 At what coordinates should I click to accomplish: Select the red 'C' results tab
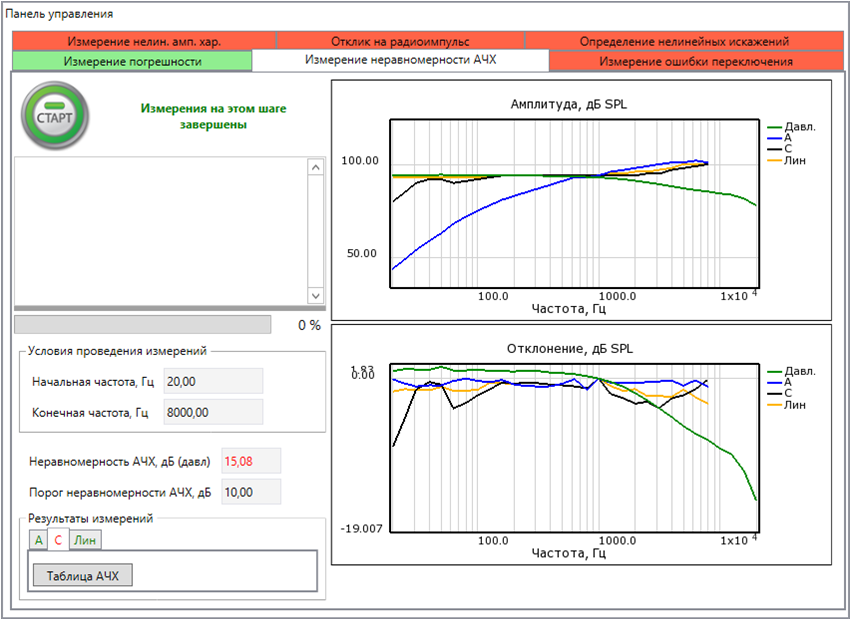[58, 540]
